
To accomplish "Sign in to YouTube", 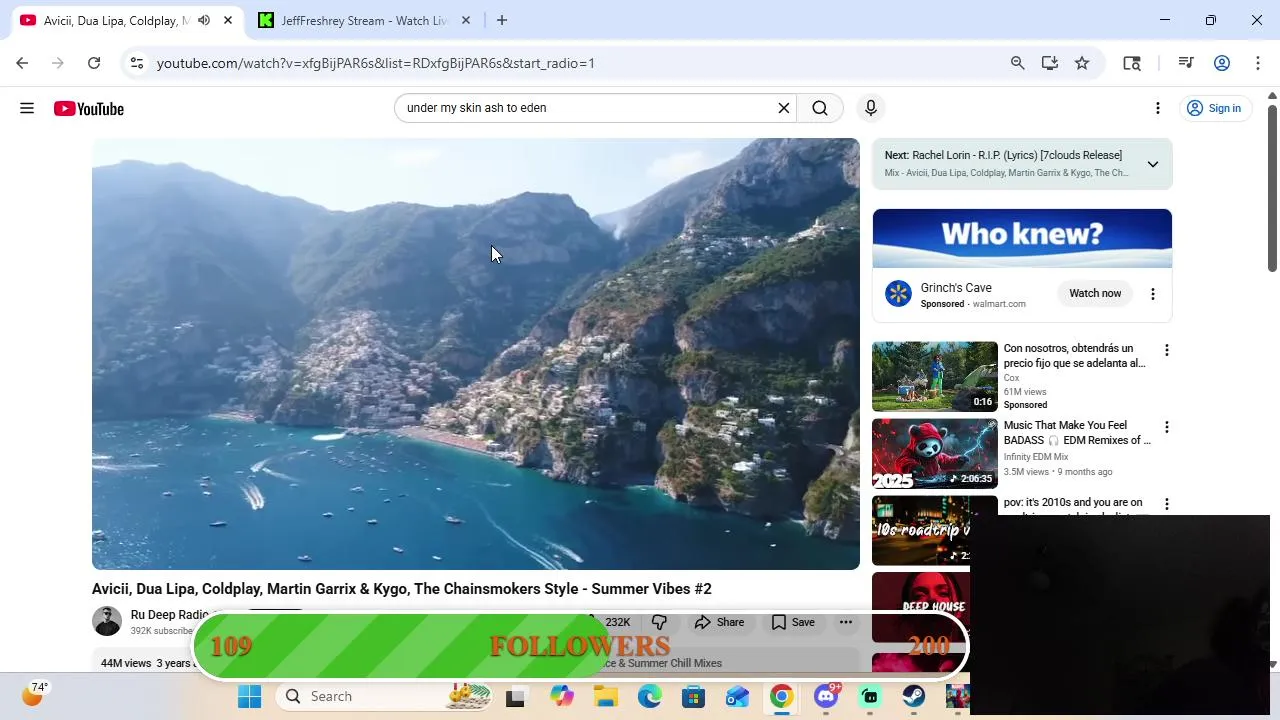I will (x=1214, y=108).
